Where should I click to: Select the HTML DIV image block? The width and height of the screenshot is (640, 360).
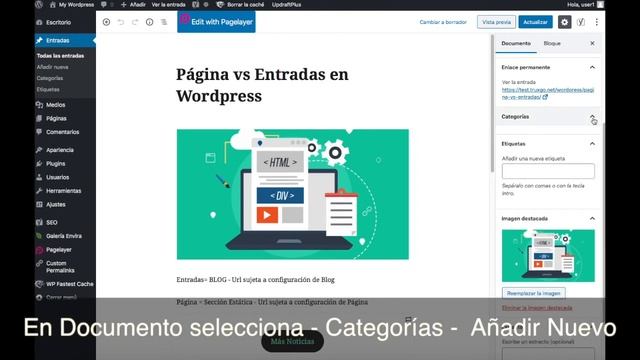pyautogui.click(x=293, y=194)
